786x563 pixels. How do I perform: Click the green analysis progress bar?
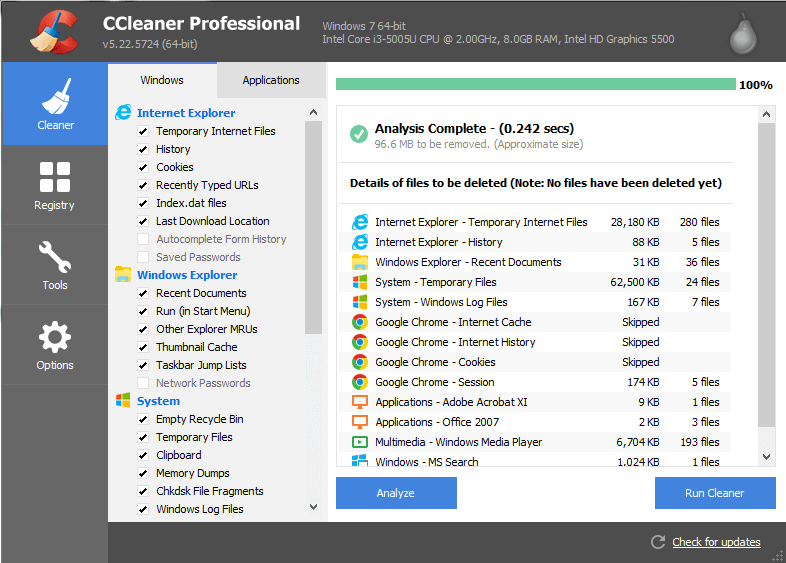[535, 84]
